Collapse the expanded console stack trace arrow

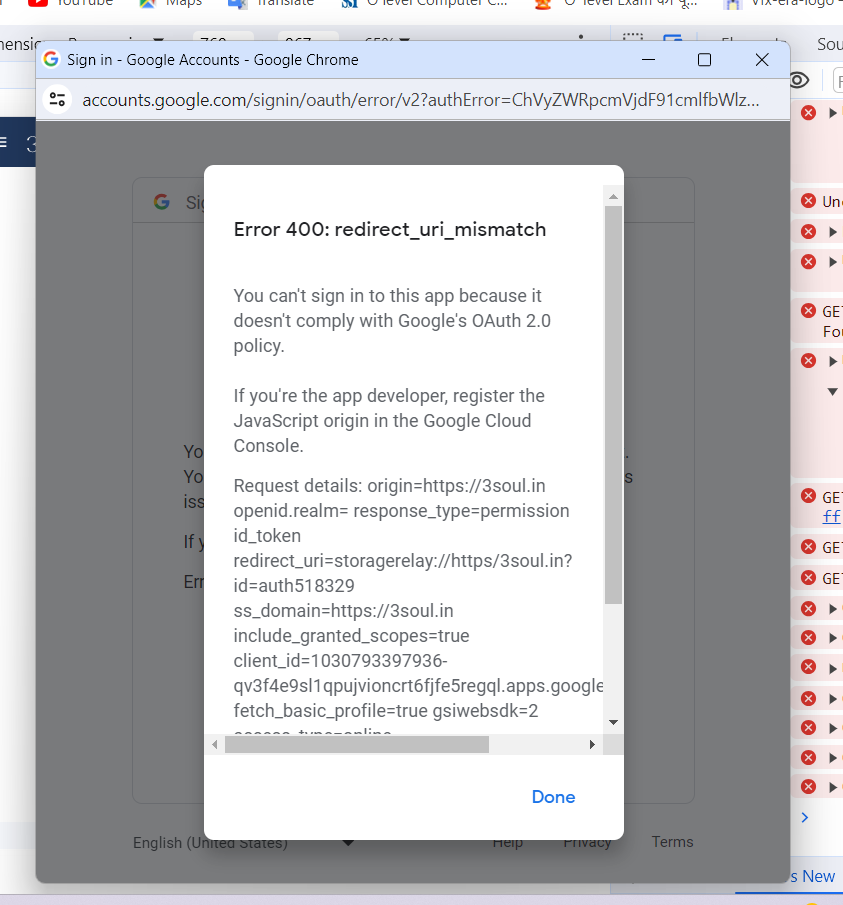(x=832, y=392)
